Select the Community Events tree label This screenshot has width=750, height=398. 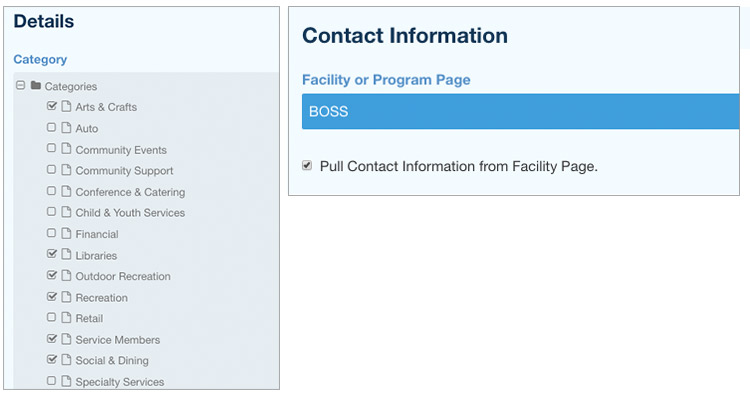(x=121, y=150)
